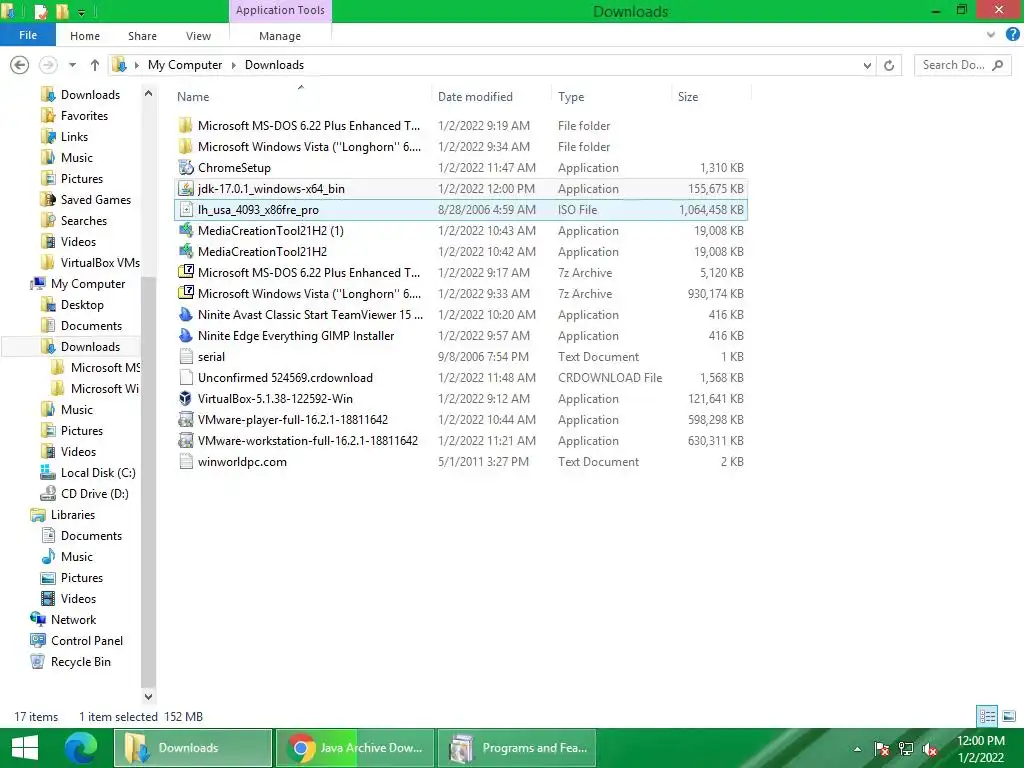Go back with the Back arrow button
1024x768 pixels.
point(20,65)
